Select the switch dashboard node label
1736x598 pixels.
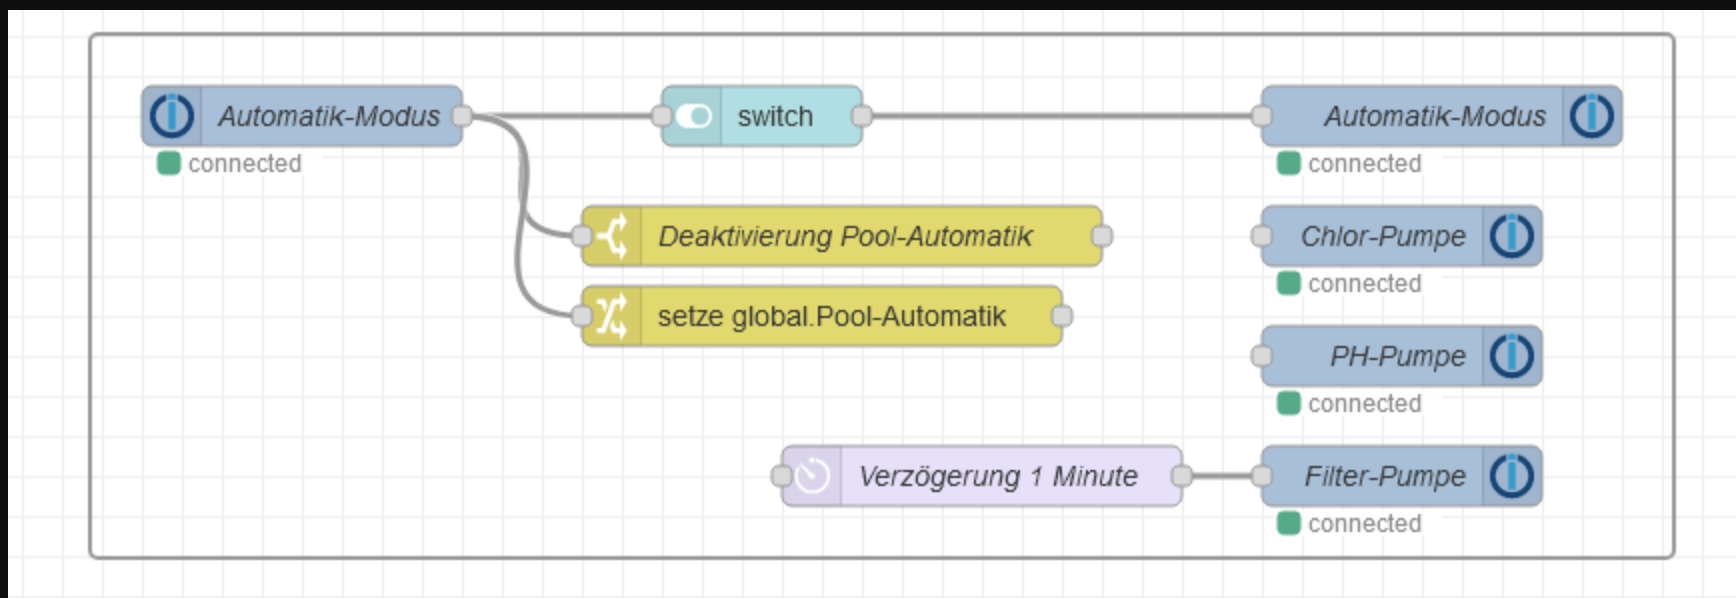[775, 116]
